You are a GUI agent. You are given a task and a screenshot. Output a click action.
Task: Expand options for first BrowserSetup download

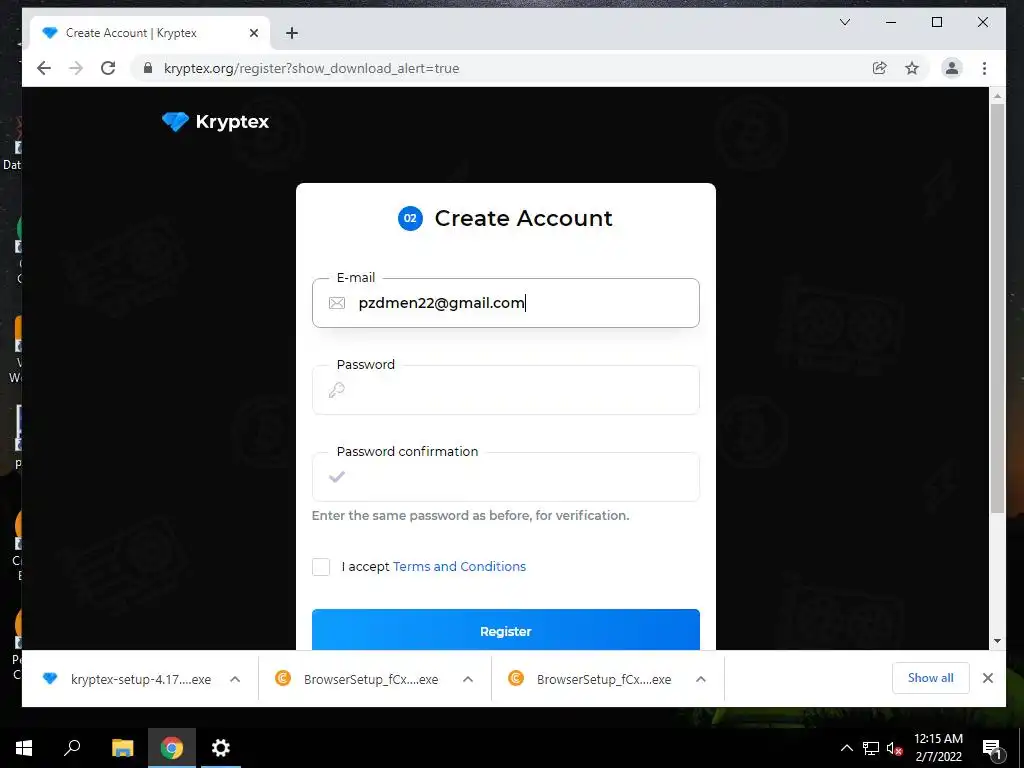(x=468, y=679)
